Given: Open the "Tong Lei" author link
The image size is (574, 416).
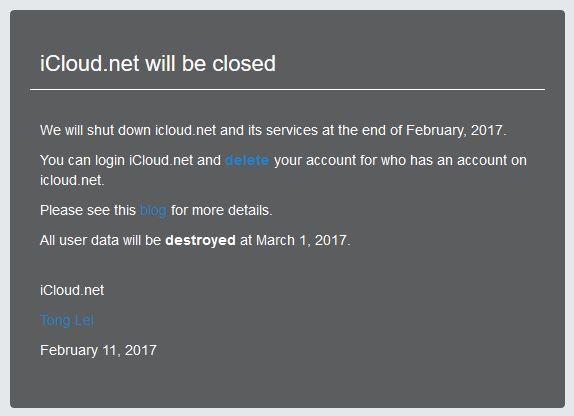Looking at the screenshot, I should coord(67,320).
